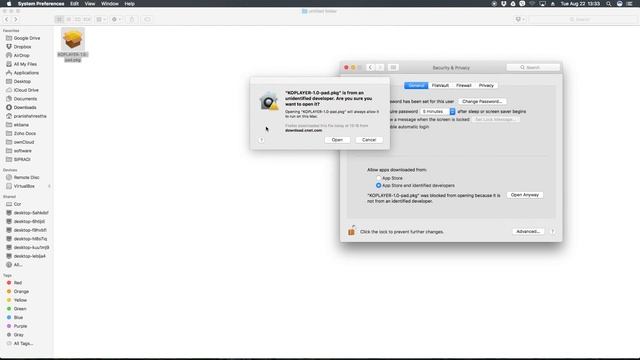Open the require password delay dropdown
Viewport: 640px width, 360px height.
438,111
